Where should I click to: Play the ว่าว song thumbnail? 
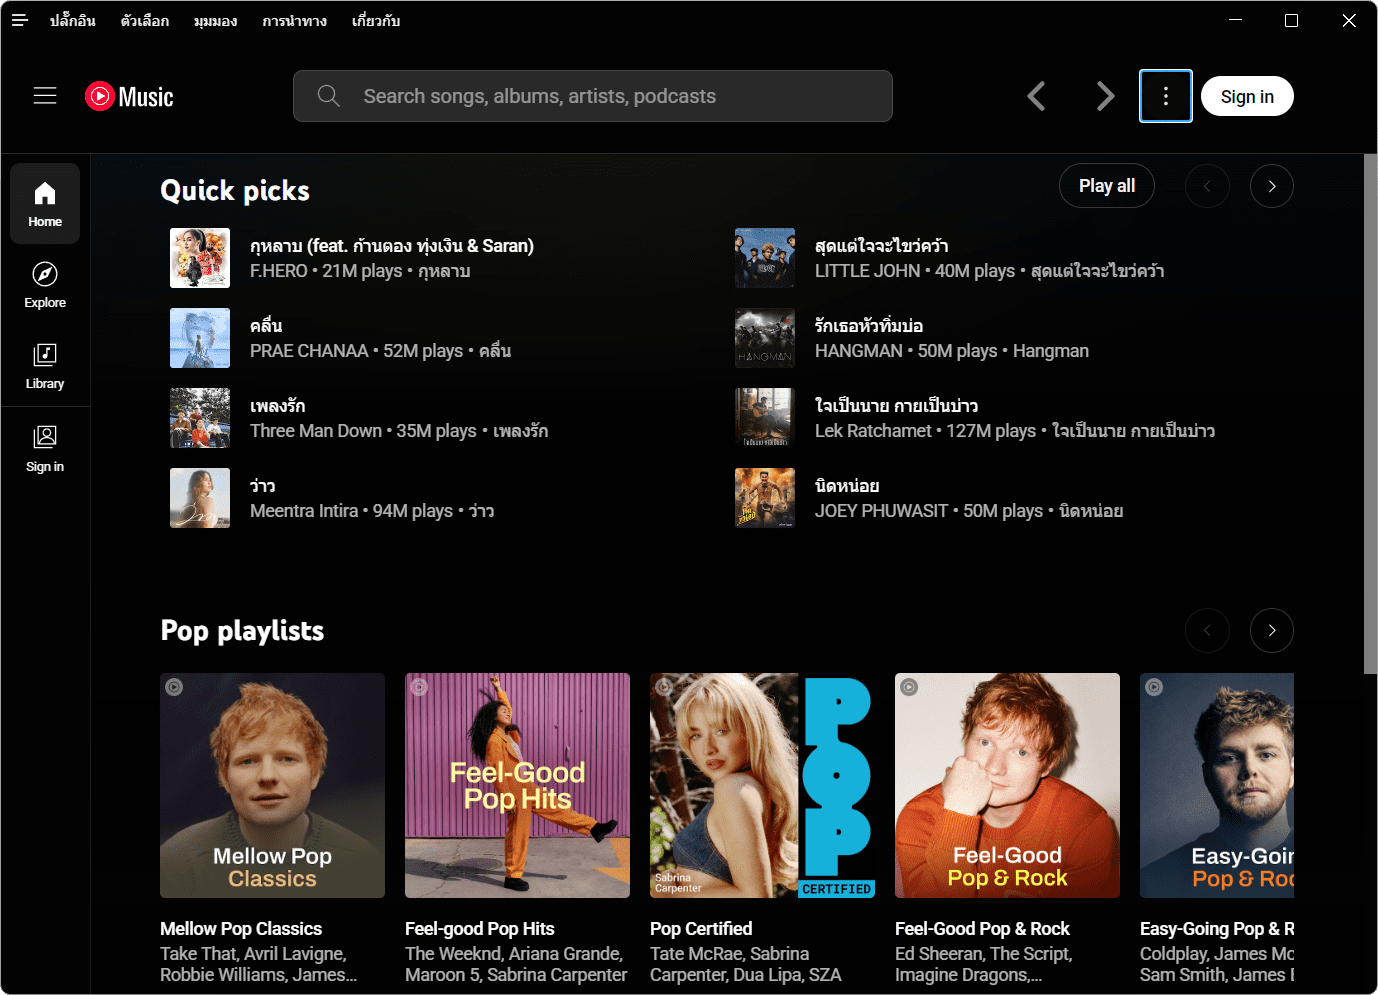pyautogui.click(x=200, y=498)
